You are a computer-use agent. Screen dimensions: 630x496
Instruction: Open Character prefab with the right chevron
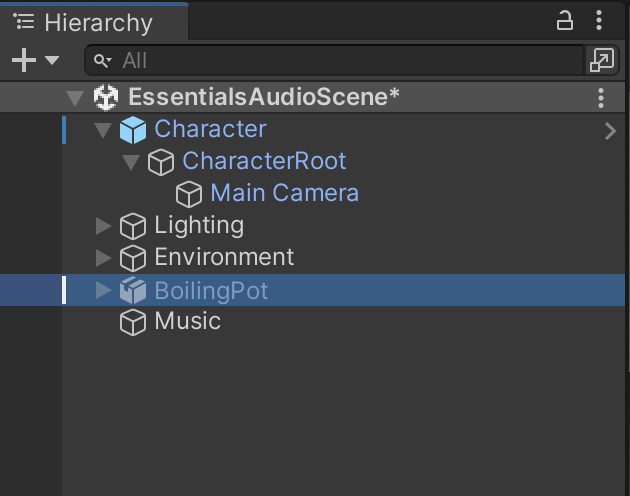pos(610,130)
